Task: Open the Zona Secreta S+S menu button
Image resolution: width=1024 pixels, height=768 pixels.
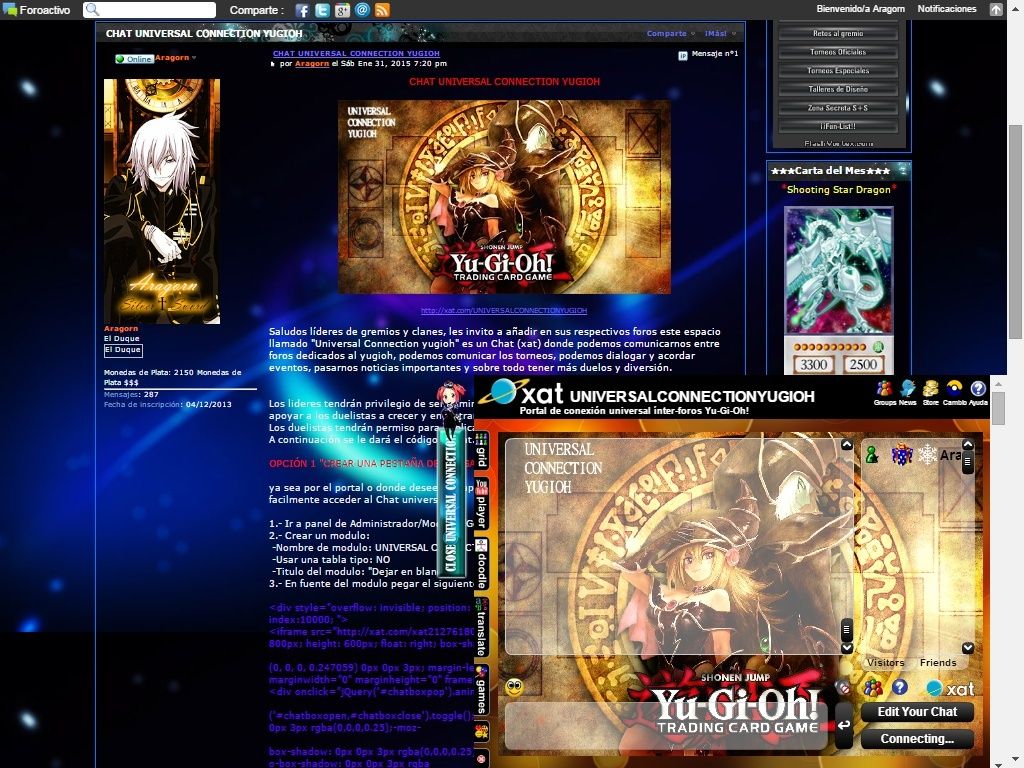Action: pyautogui.click(x=838, y=108)
